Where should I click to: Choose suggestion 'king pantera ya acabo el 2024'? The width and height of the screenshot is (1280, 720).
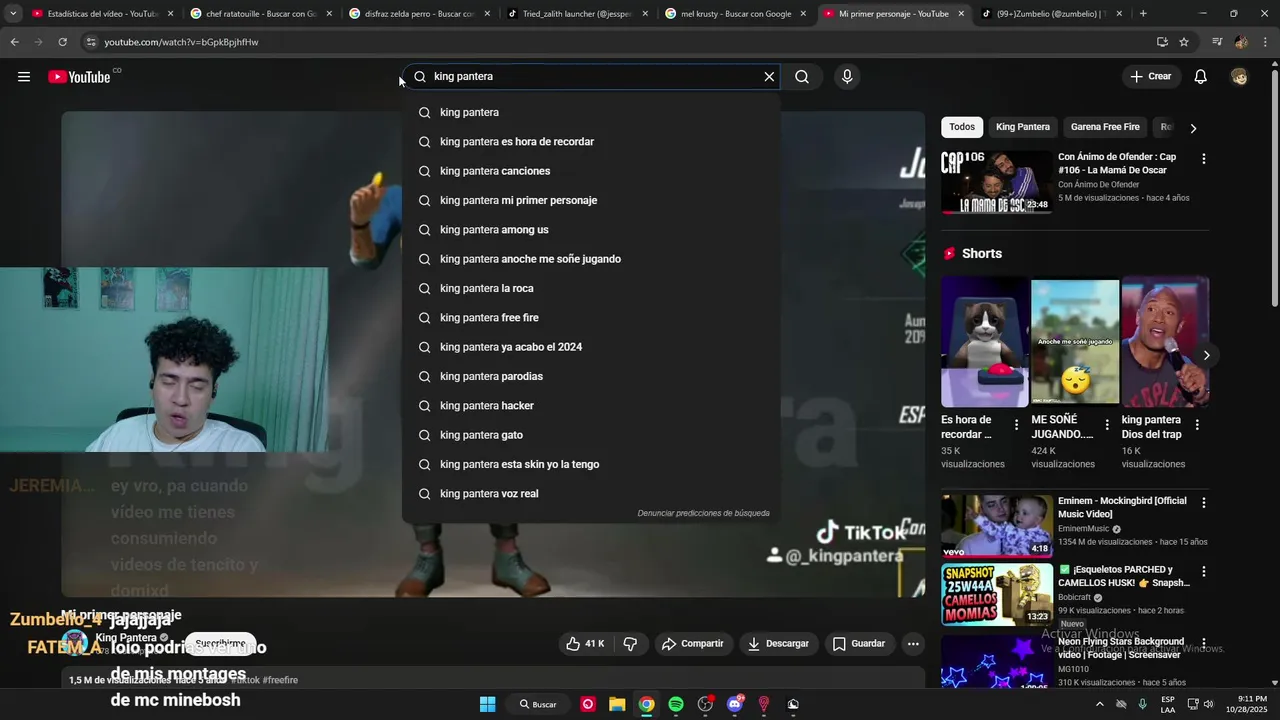pos(590,347)
